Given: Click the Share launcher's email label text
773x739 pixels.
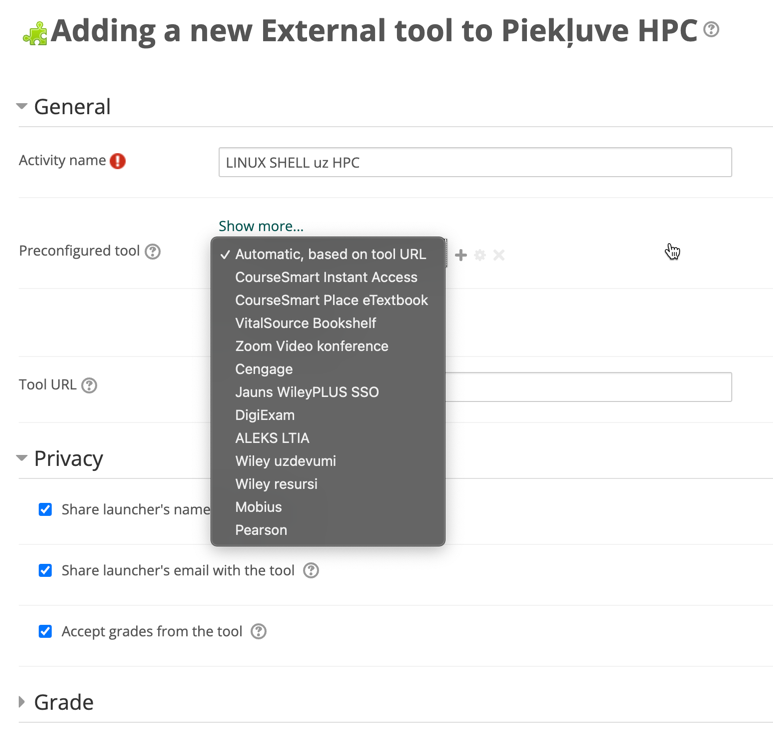Looking at the screenshot, I should pyautogui.click(x=178, y=570).
